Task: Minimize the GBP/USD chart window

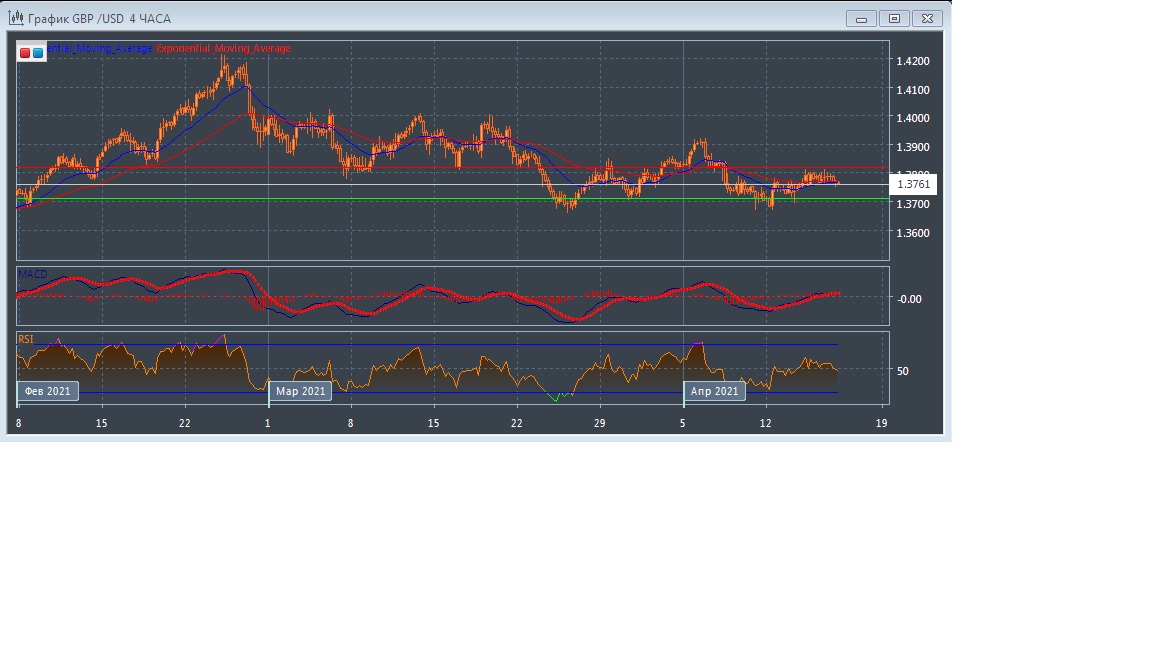Action: [860, 18]
